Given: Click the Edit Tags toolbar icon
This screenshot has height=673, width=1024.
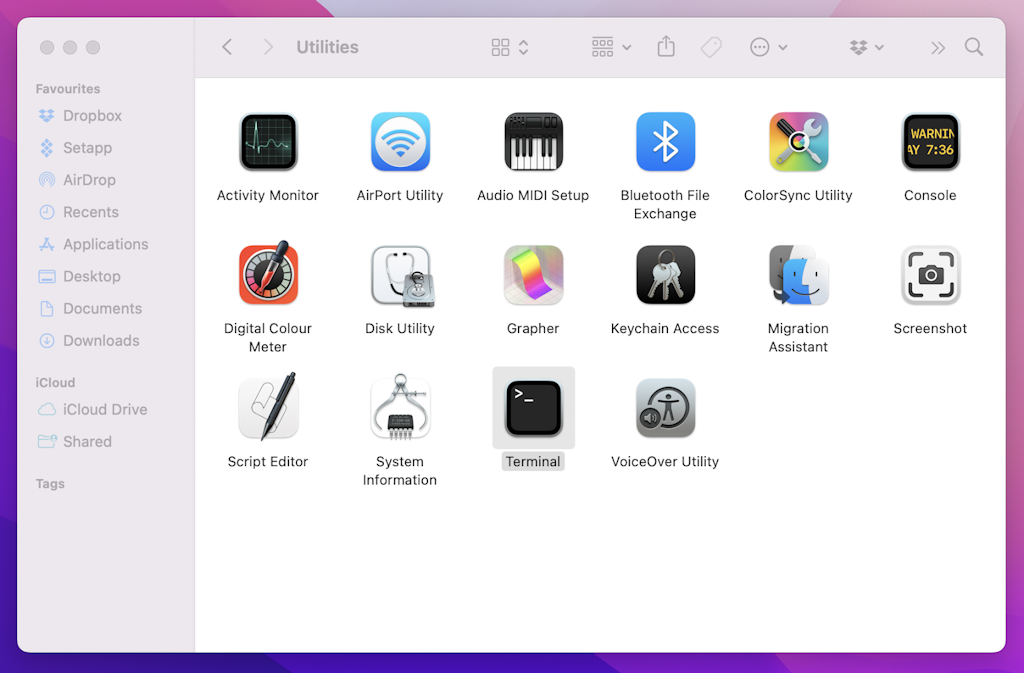Looking at the screenshot, I should pos(711,47).
